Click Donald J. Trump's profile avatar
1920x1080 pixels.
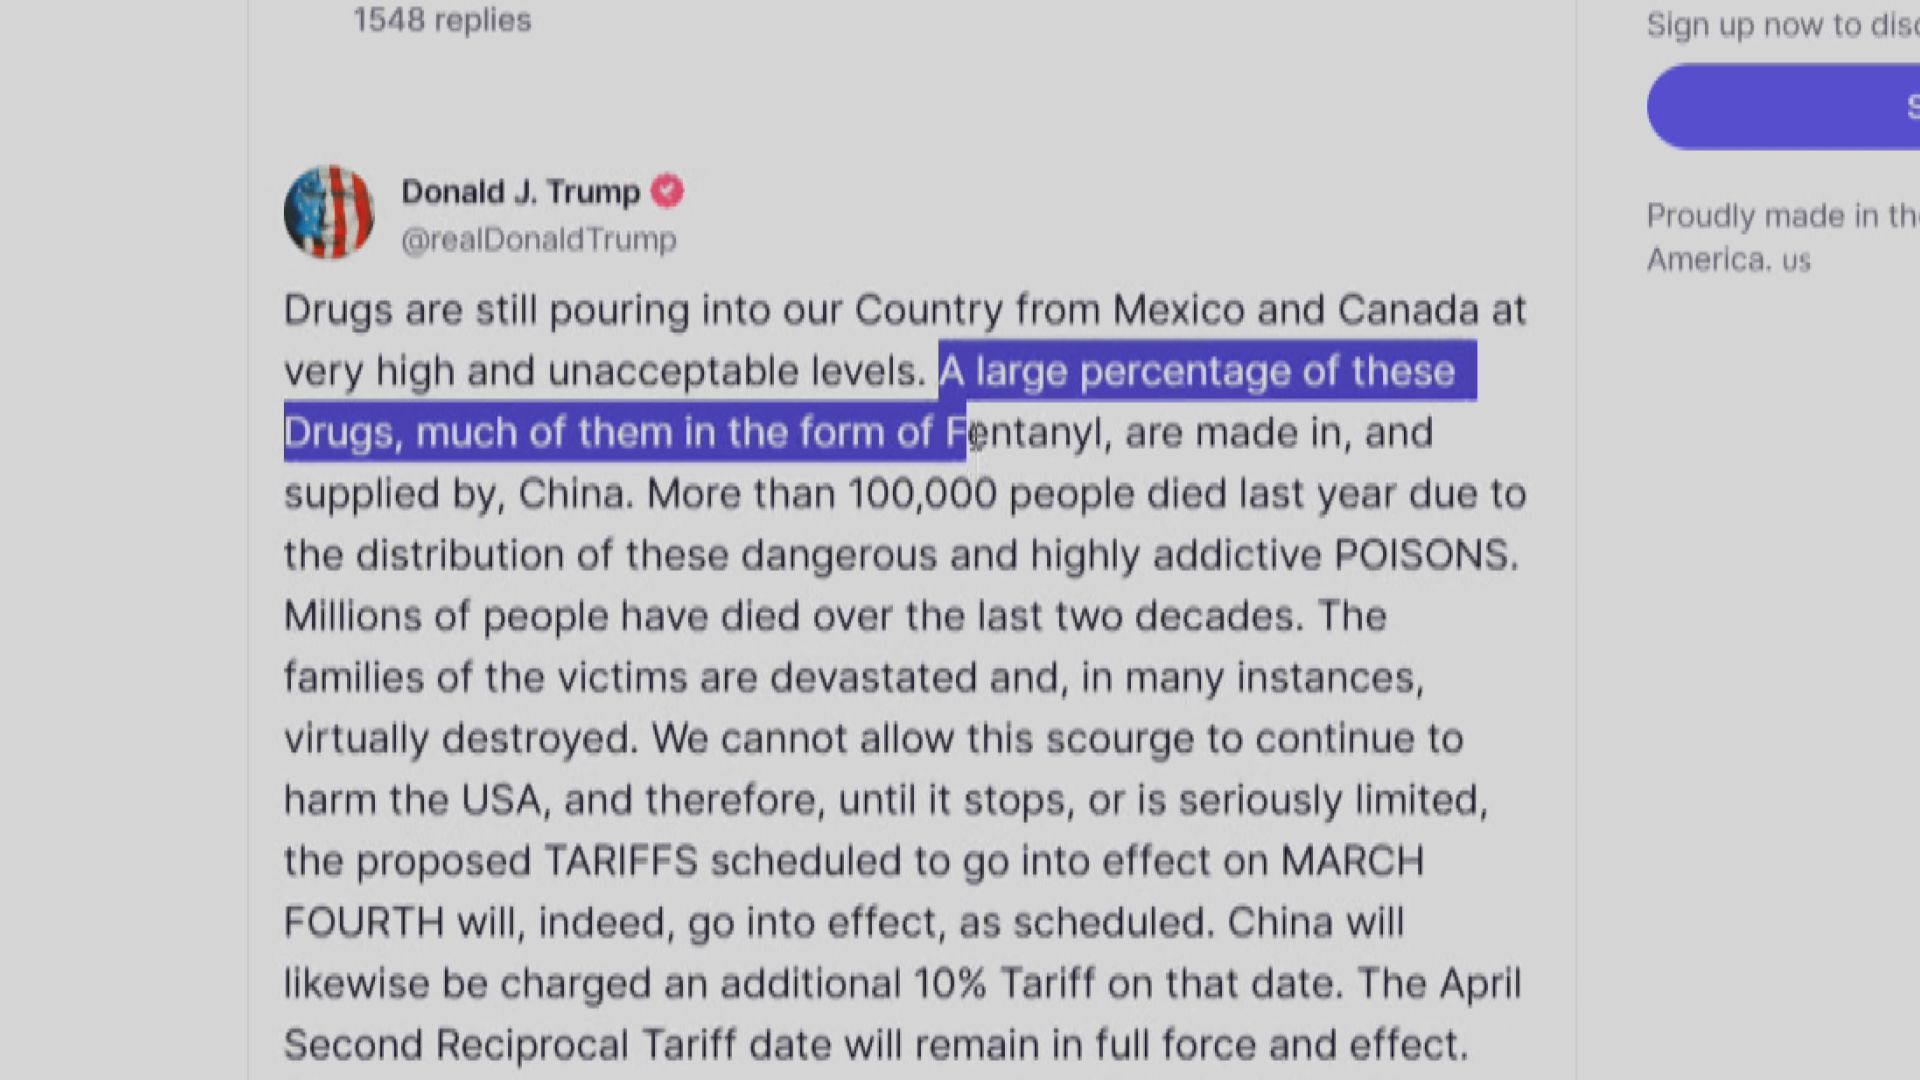328,212
